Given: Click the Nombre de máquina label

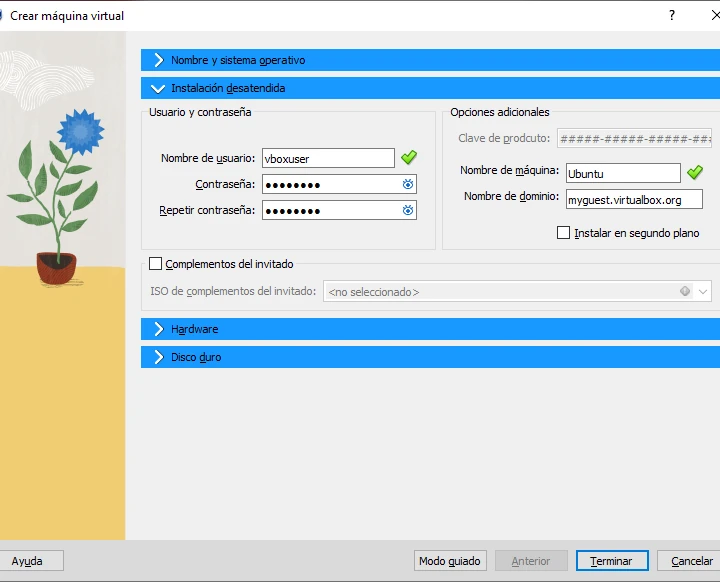Looking at the screenshot, I should pos(509,170).
